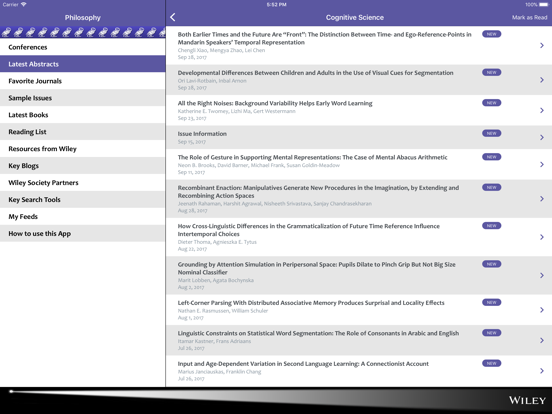Image resolution: width=552 pixels, height=414 pixels.
Task: Open Issue Information entry title
Action: tap(202, 134)
